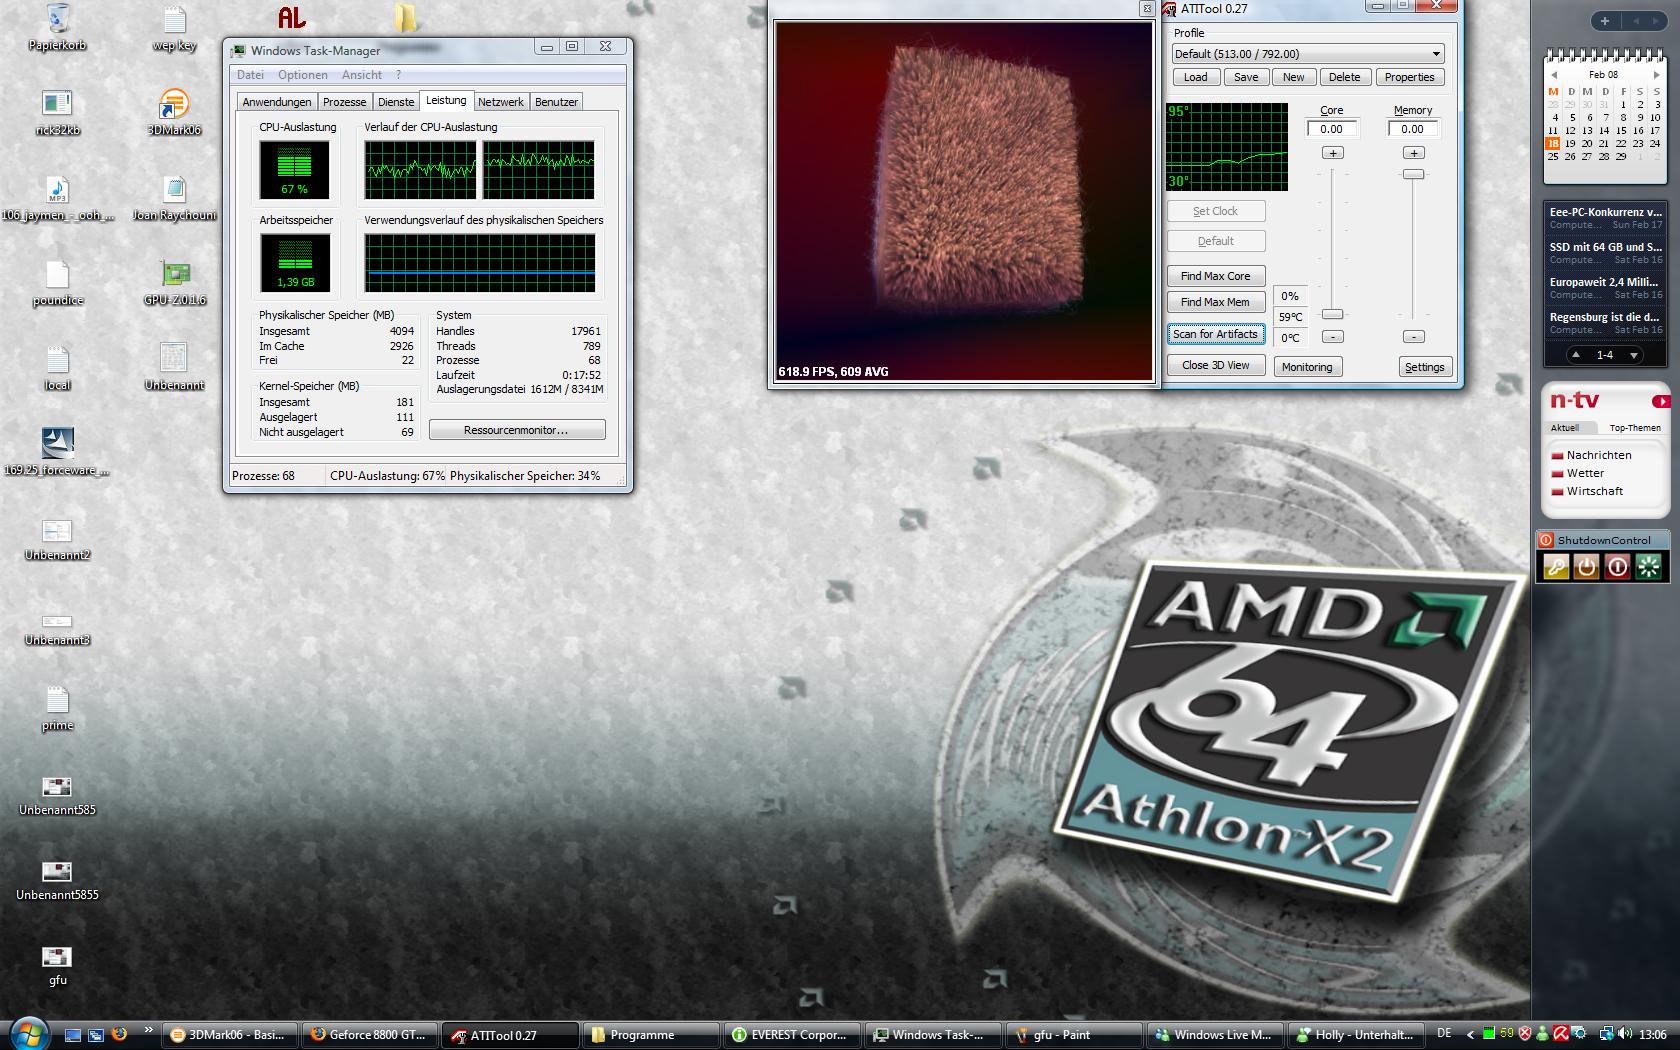Open the Ansicht menu in Task-Manager
The image size is (1680, 1050).
(x=362, y=75)
